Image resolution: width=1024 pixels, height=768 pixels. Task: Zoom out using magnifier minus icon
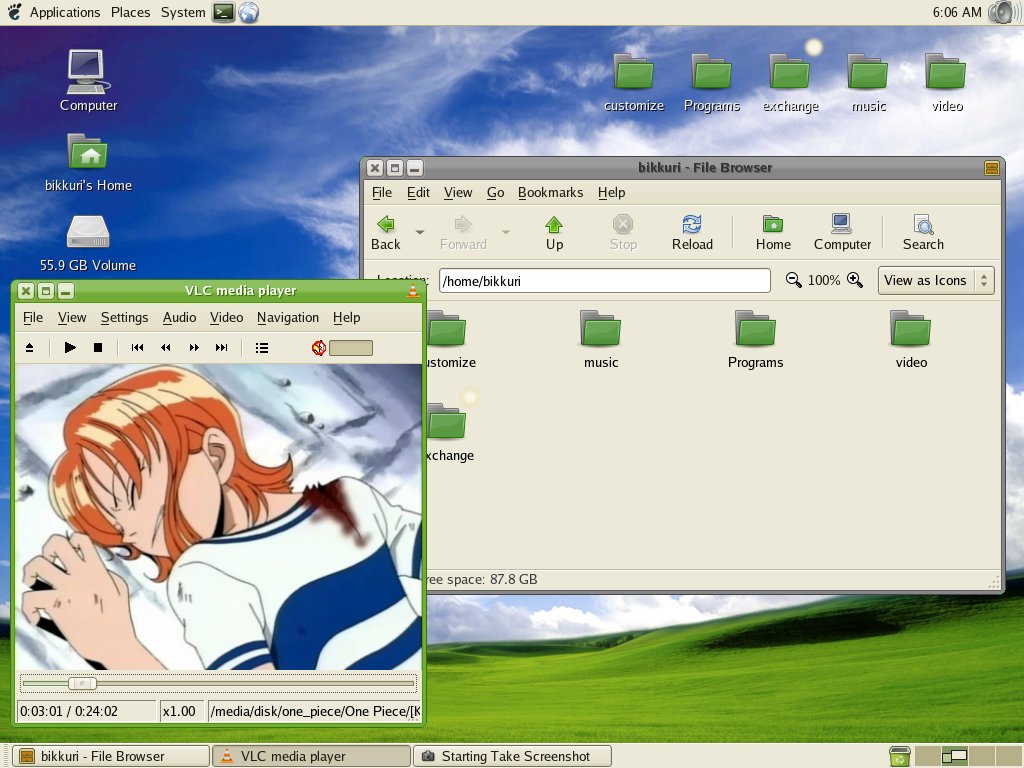[793, 280]
